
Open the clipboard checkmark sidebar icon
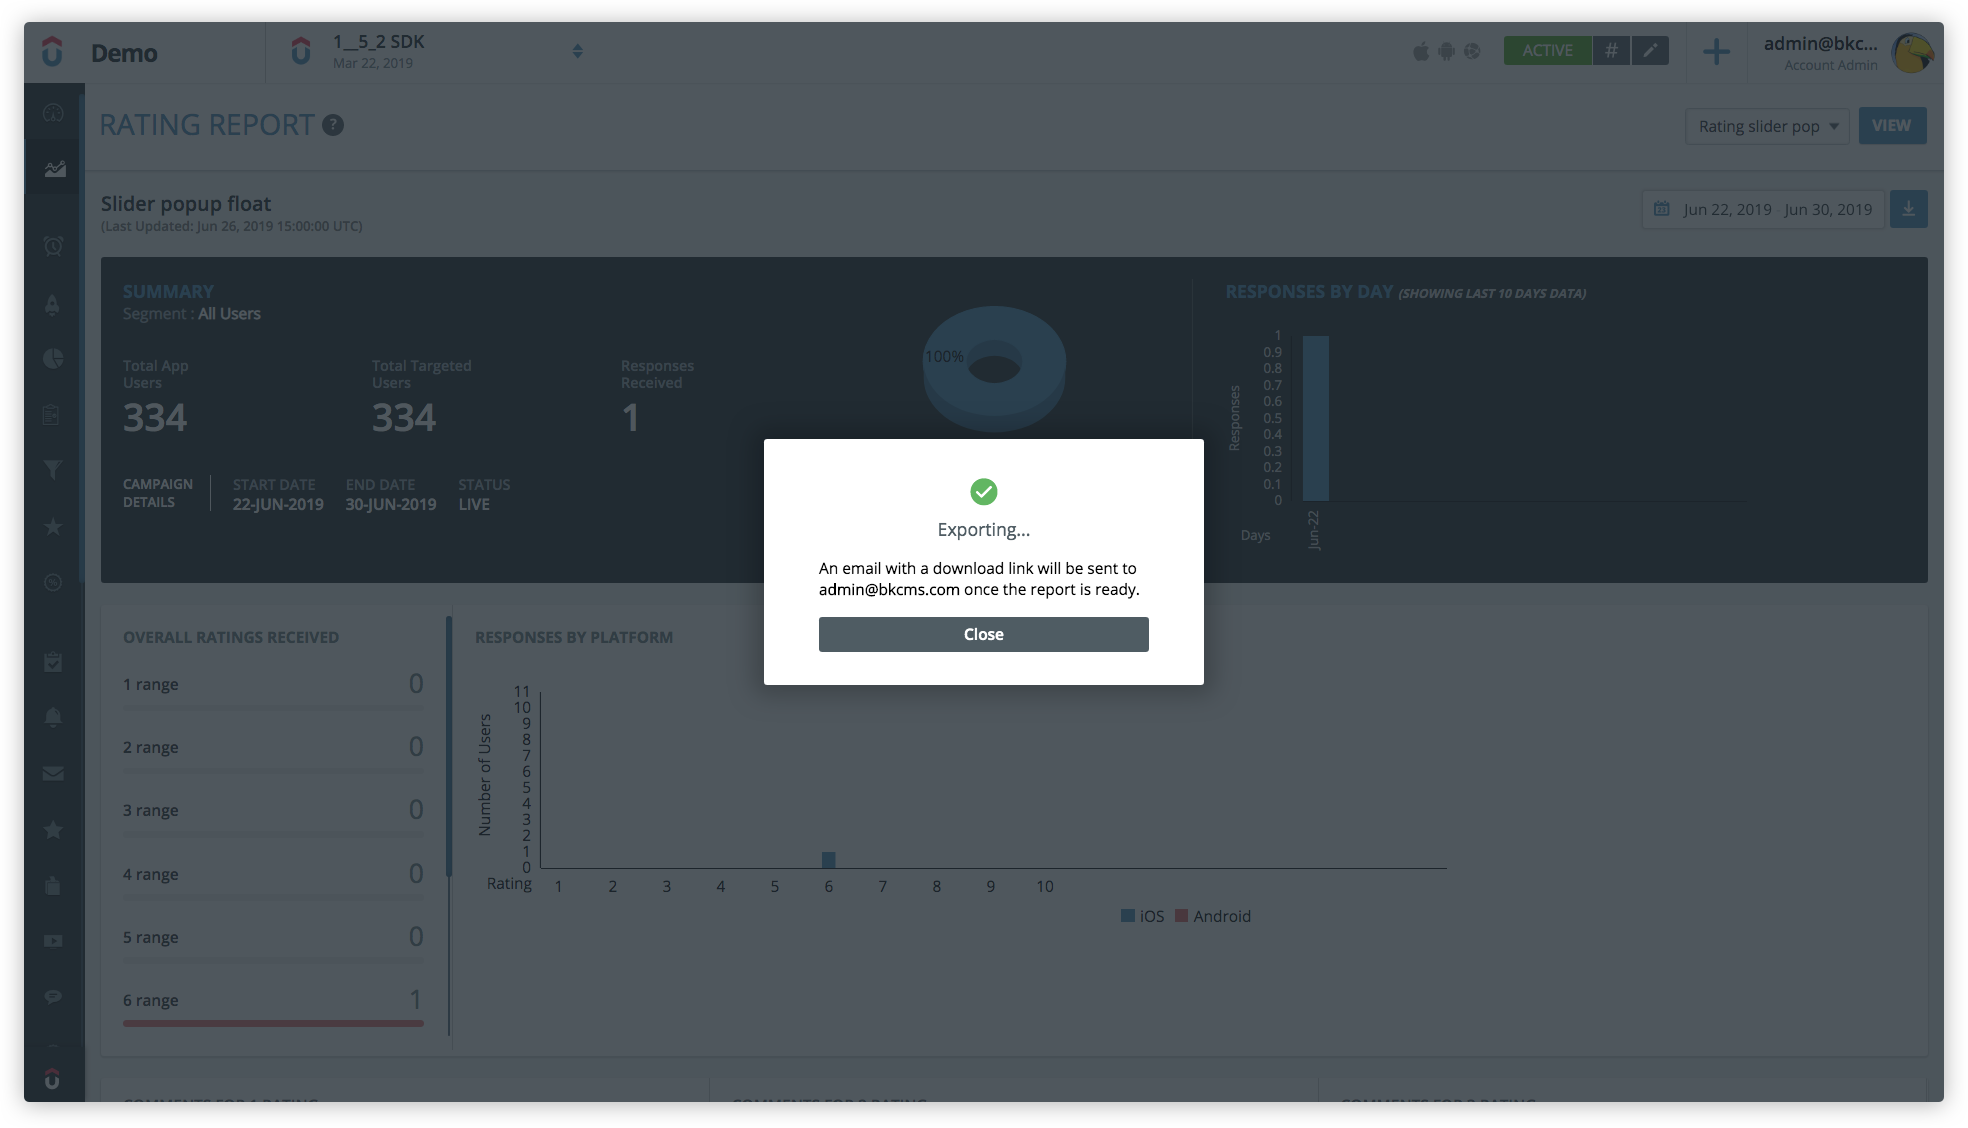(54, 662)
